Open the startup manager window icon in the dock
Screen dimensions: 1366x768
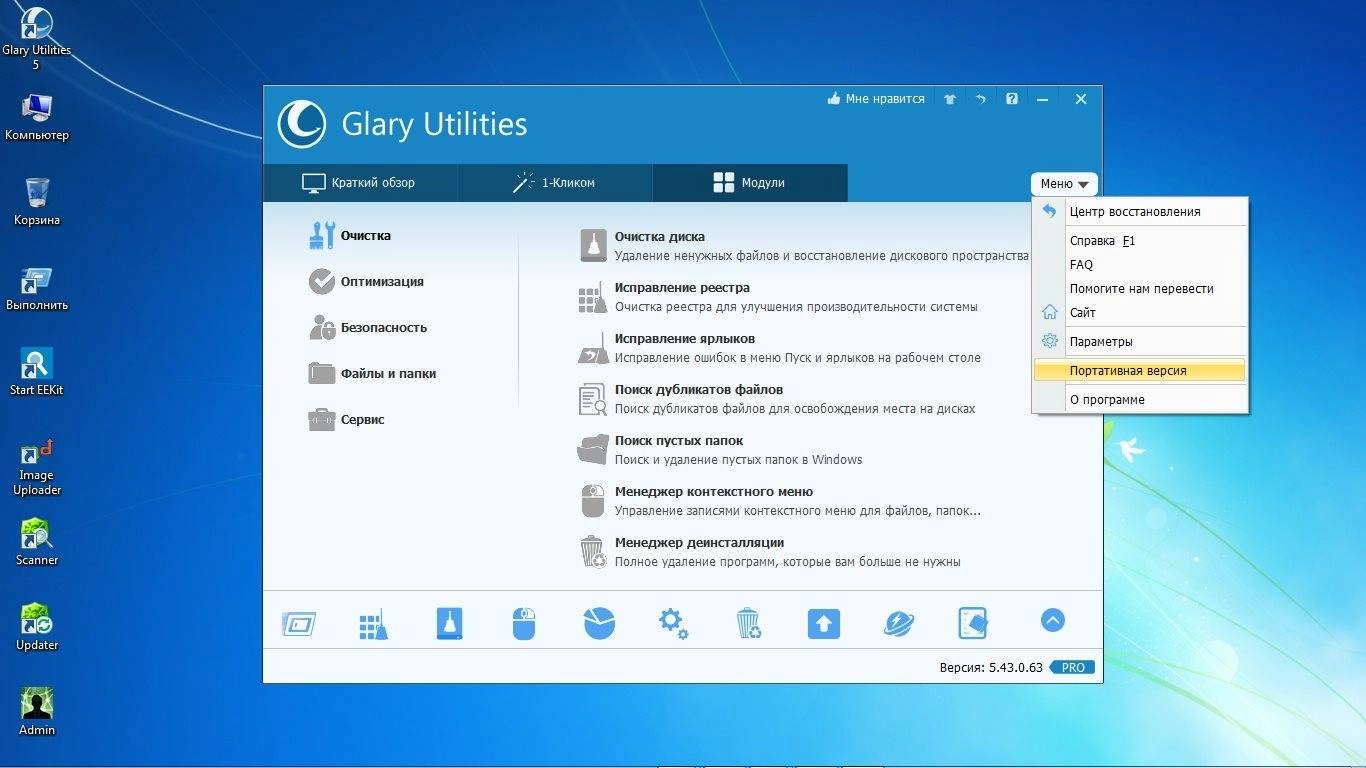[x=299, y=624]
